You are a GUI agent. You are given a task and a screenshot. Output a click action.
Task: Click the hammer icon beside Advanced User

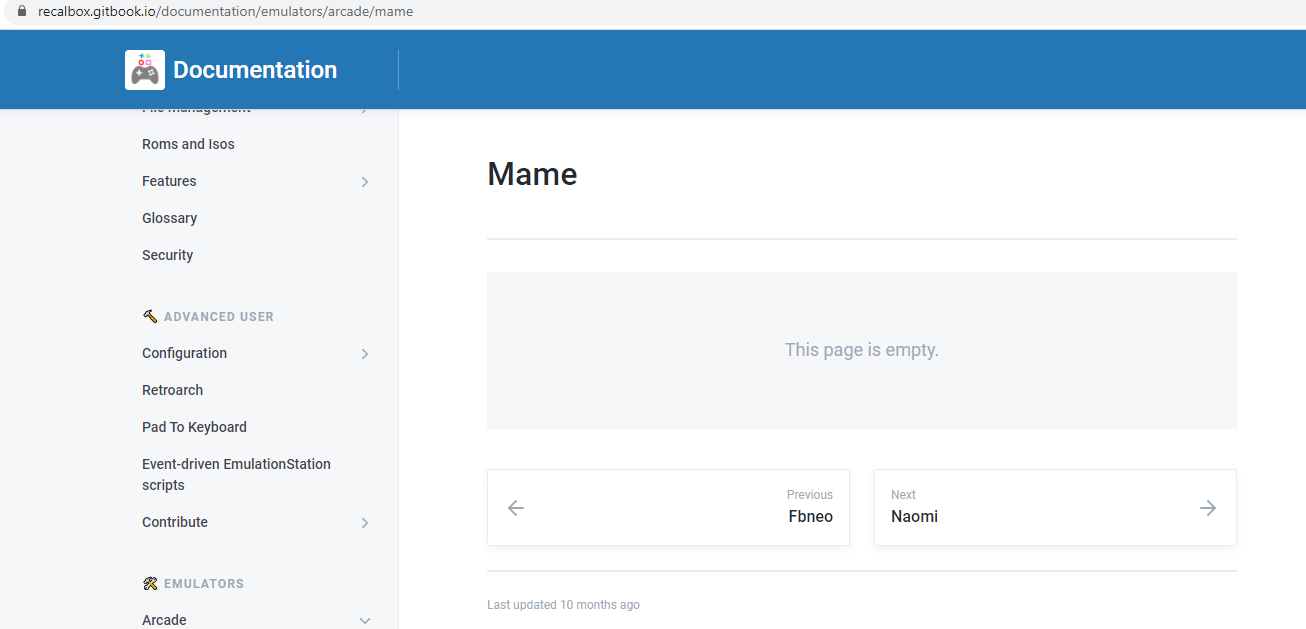coord(150,316)
